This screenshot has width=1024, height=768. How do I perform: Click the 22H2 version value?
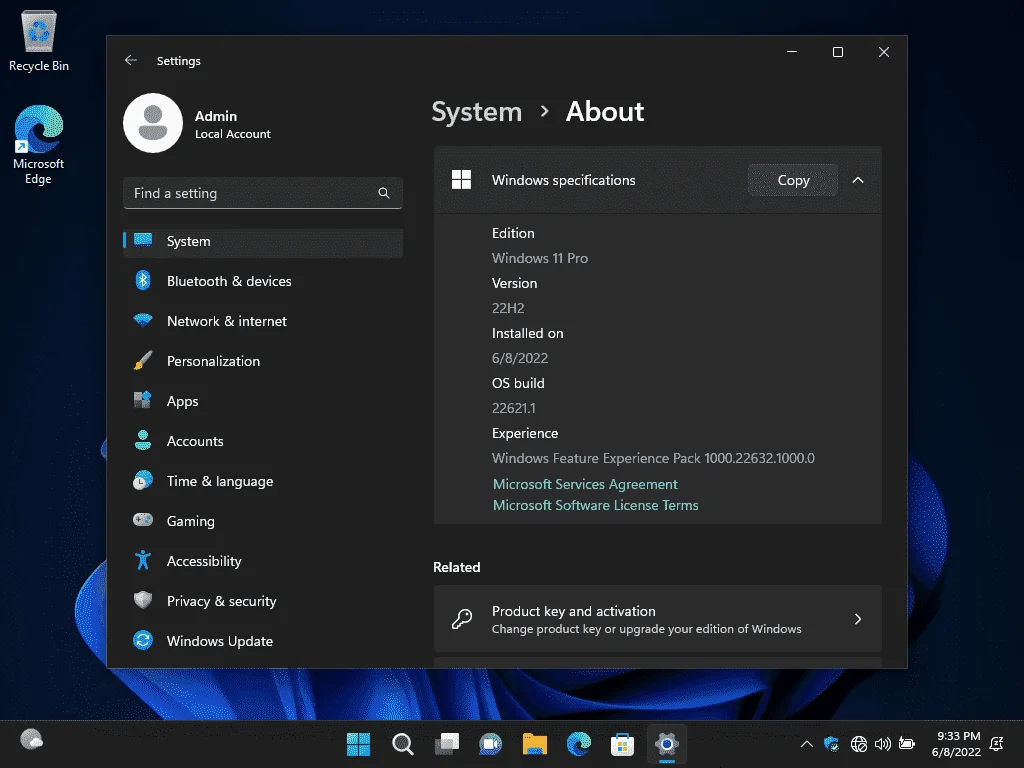tap(508, 308)
